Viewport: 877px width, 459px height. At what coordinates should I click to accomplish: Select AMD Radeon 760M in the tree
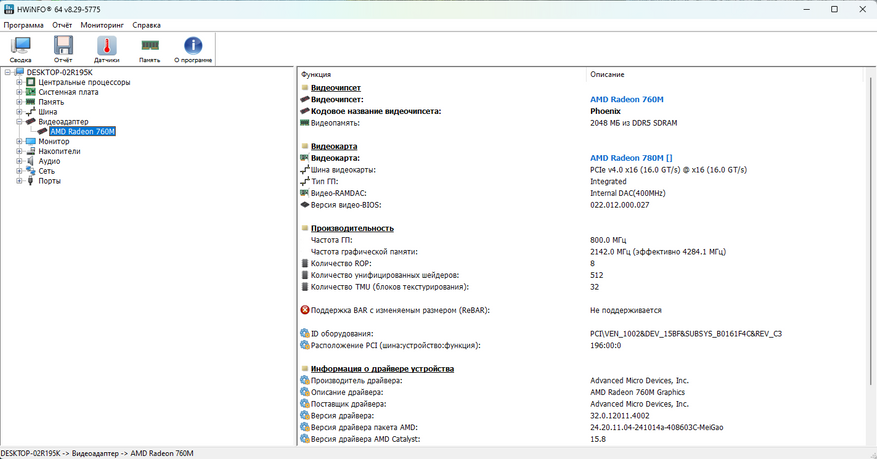coord(82,132)
